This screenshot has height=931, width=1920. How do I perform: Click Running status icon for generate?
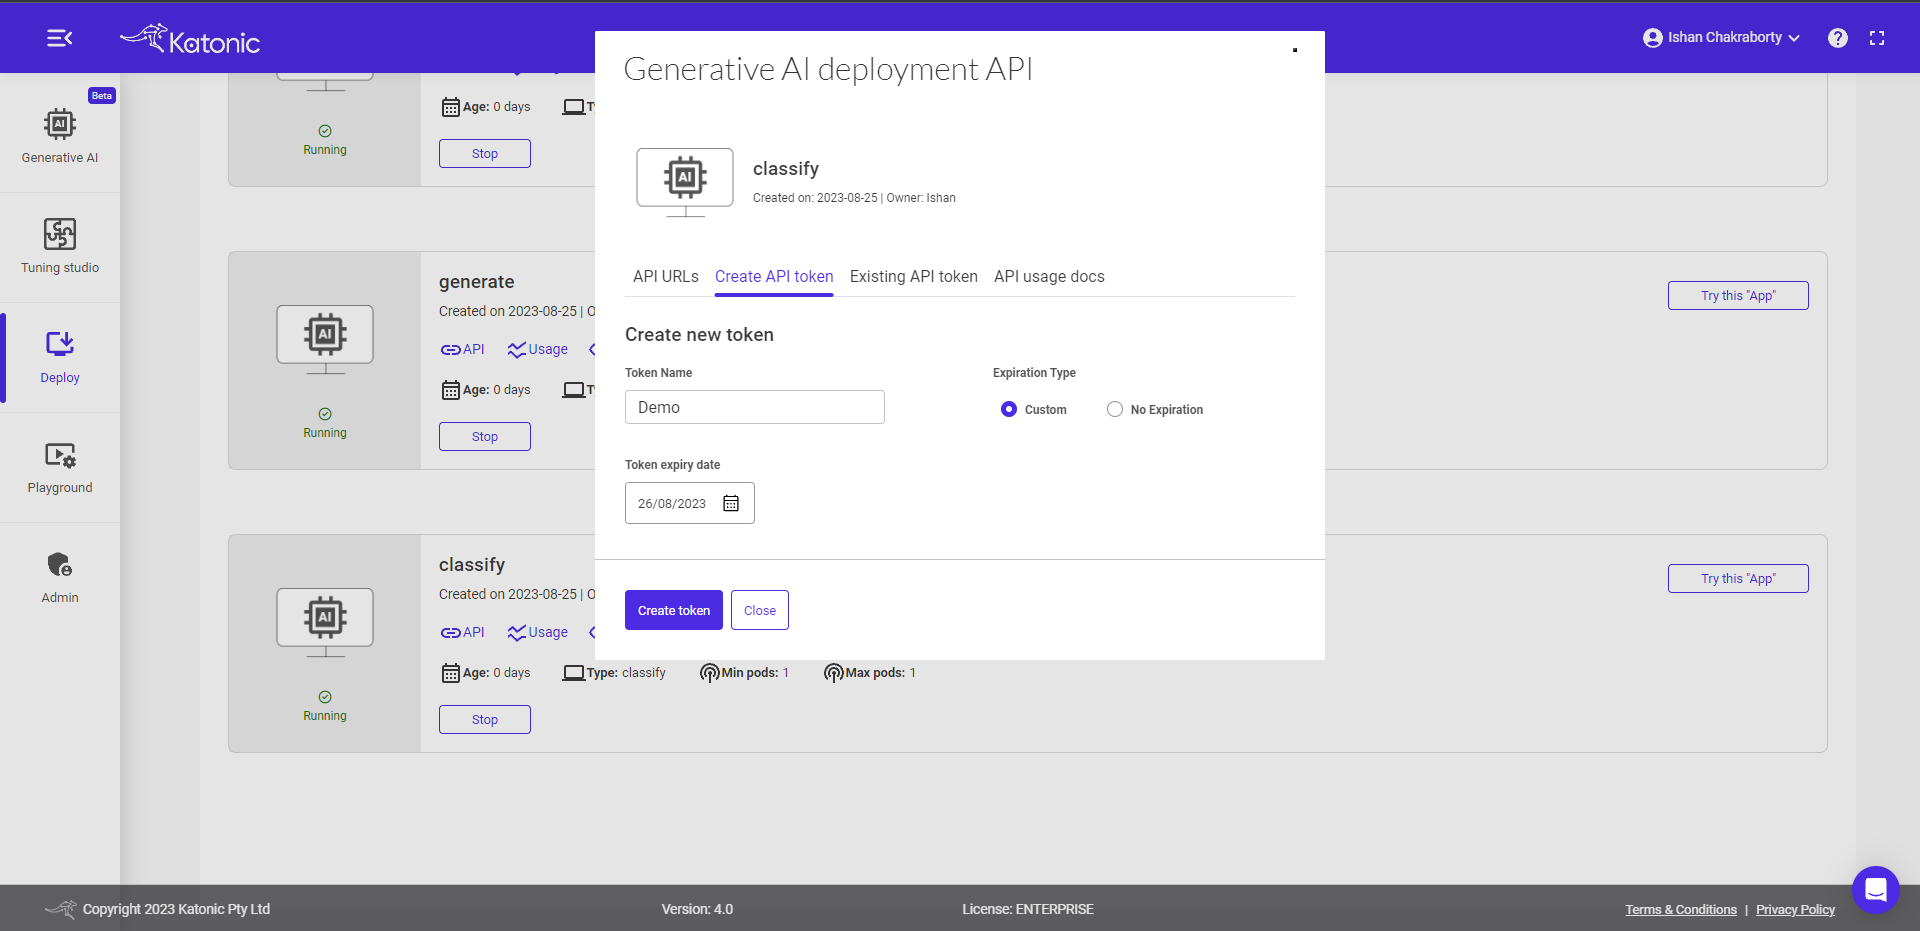point(325,414)
